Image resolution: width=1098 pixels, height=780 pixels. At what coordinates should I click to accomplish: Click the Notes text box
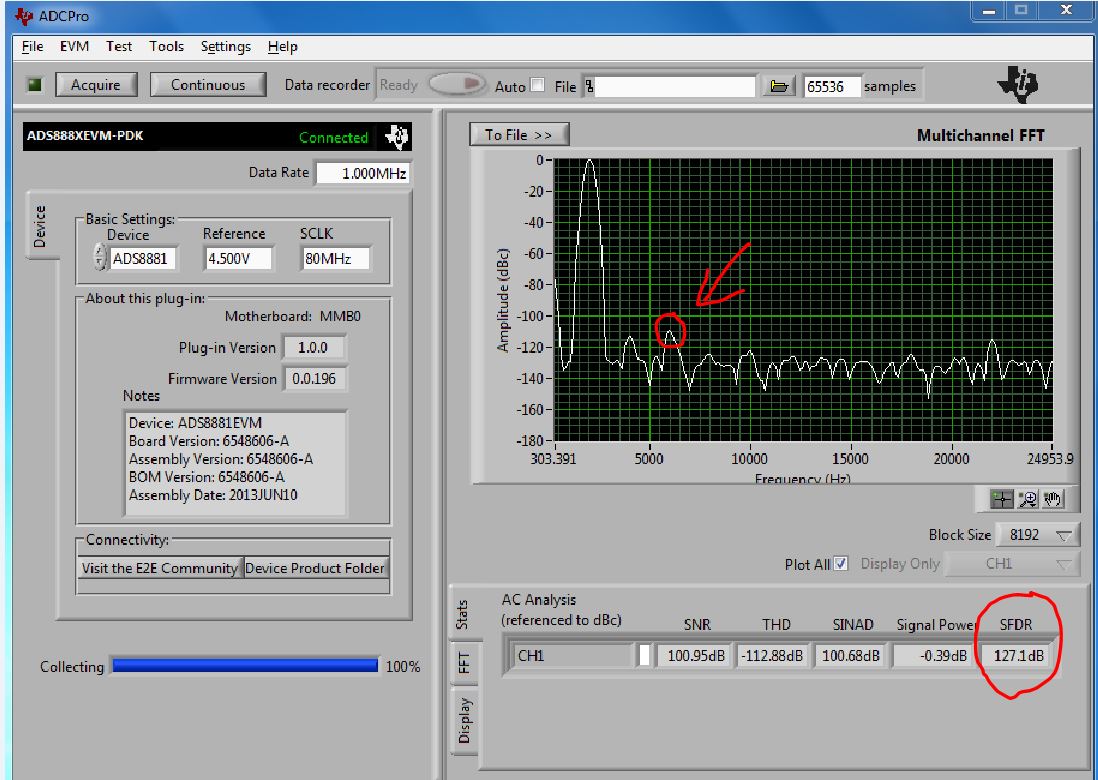coord(235,463)
